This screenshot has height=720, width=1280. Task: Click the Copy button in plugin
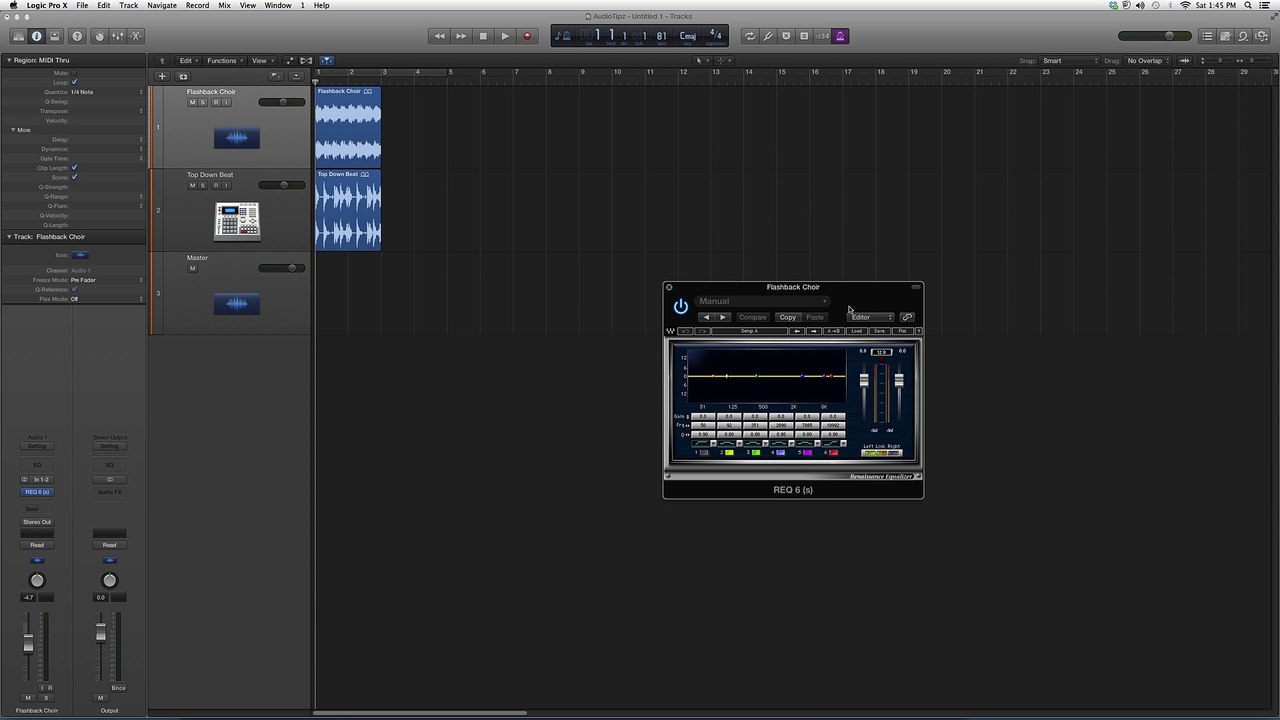(788, 317)
